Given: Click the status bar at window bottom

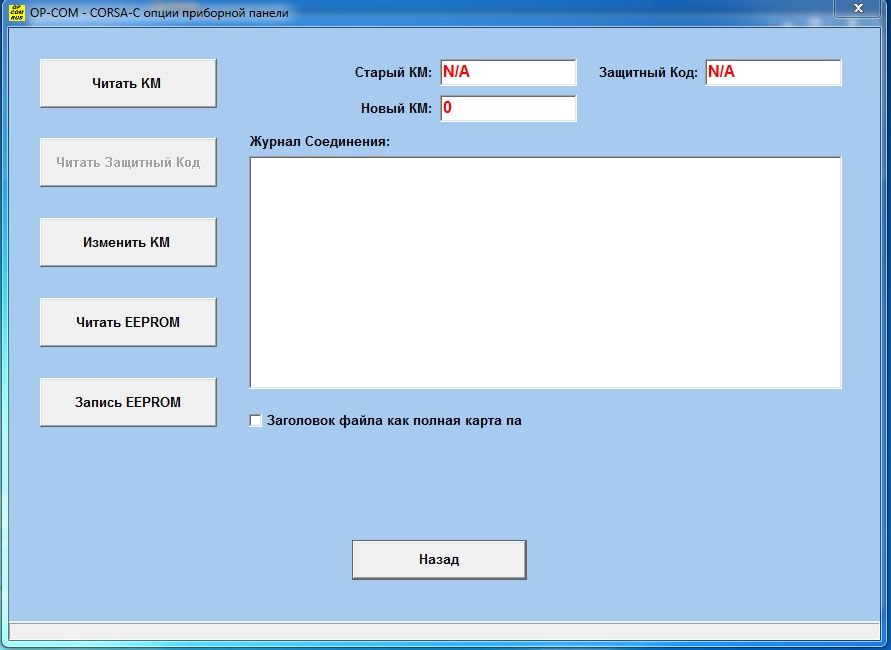Looking at the screenshot, I should pyautogui.click(x=444, y=631).
